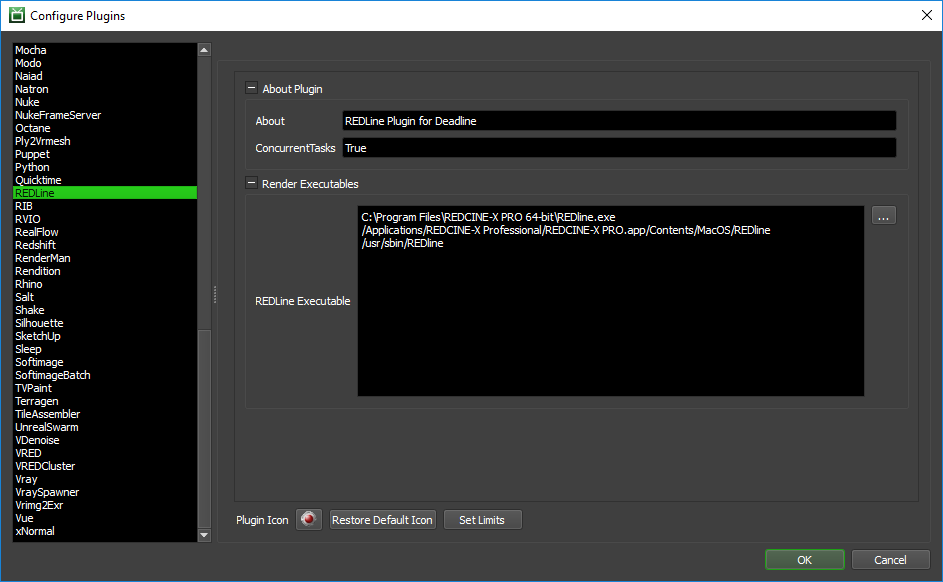943x582 pixels.
Task: Confirm with the OK button
Action: tap(805, 560)
